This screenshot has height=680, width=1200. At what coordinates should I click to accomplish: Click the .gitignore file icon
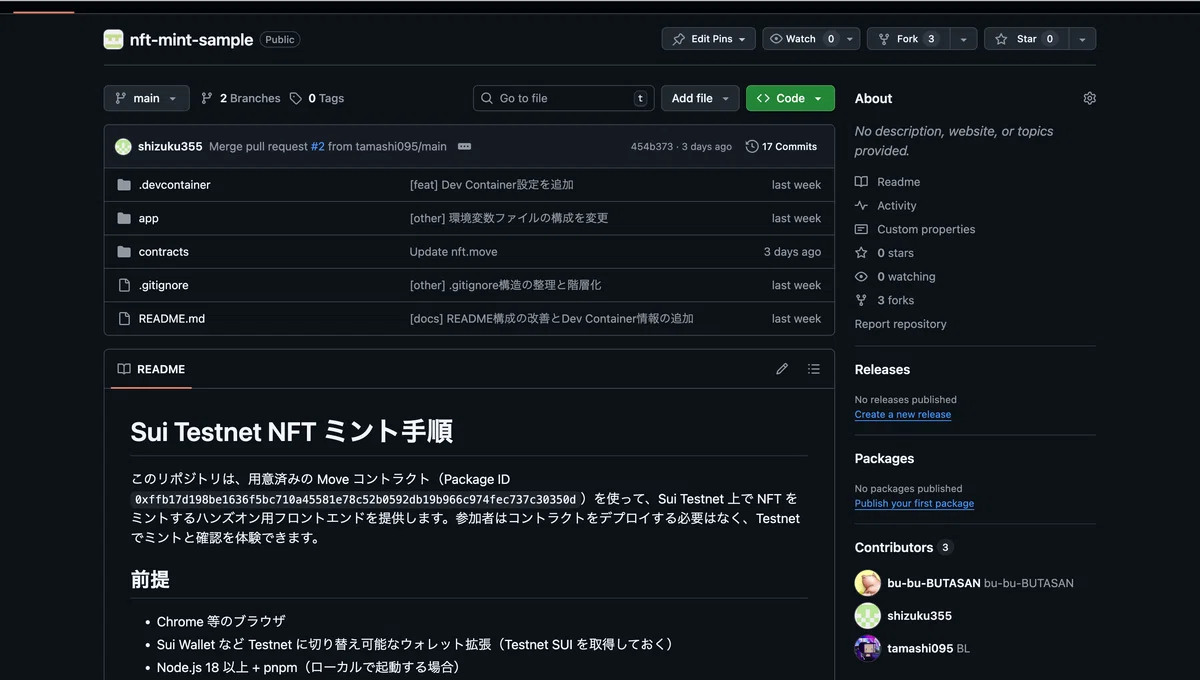(124, 285)
